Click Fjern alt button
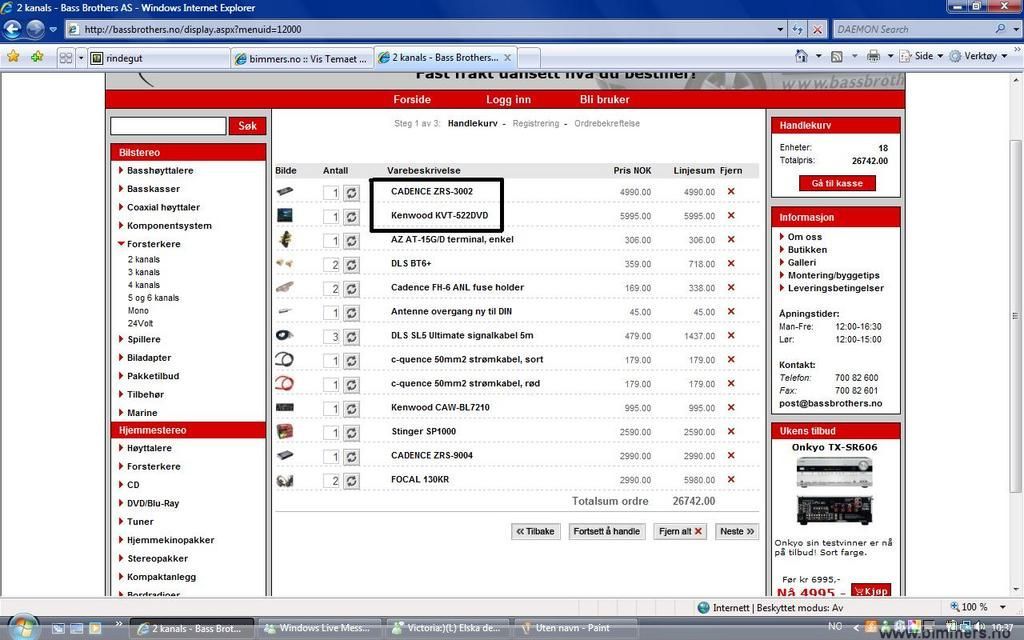 click(x=680, y=531)
